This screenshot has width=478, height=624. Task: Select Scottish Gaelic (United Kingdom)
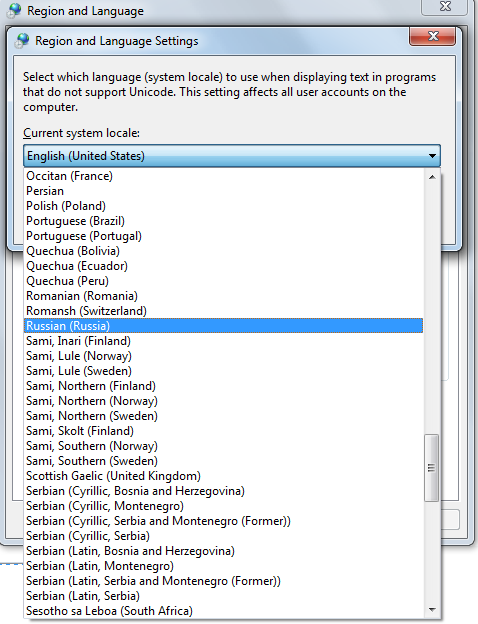(223, 476)
